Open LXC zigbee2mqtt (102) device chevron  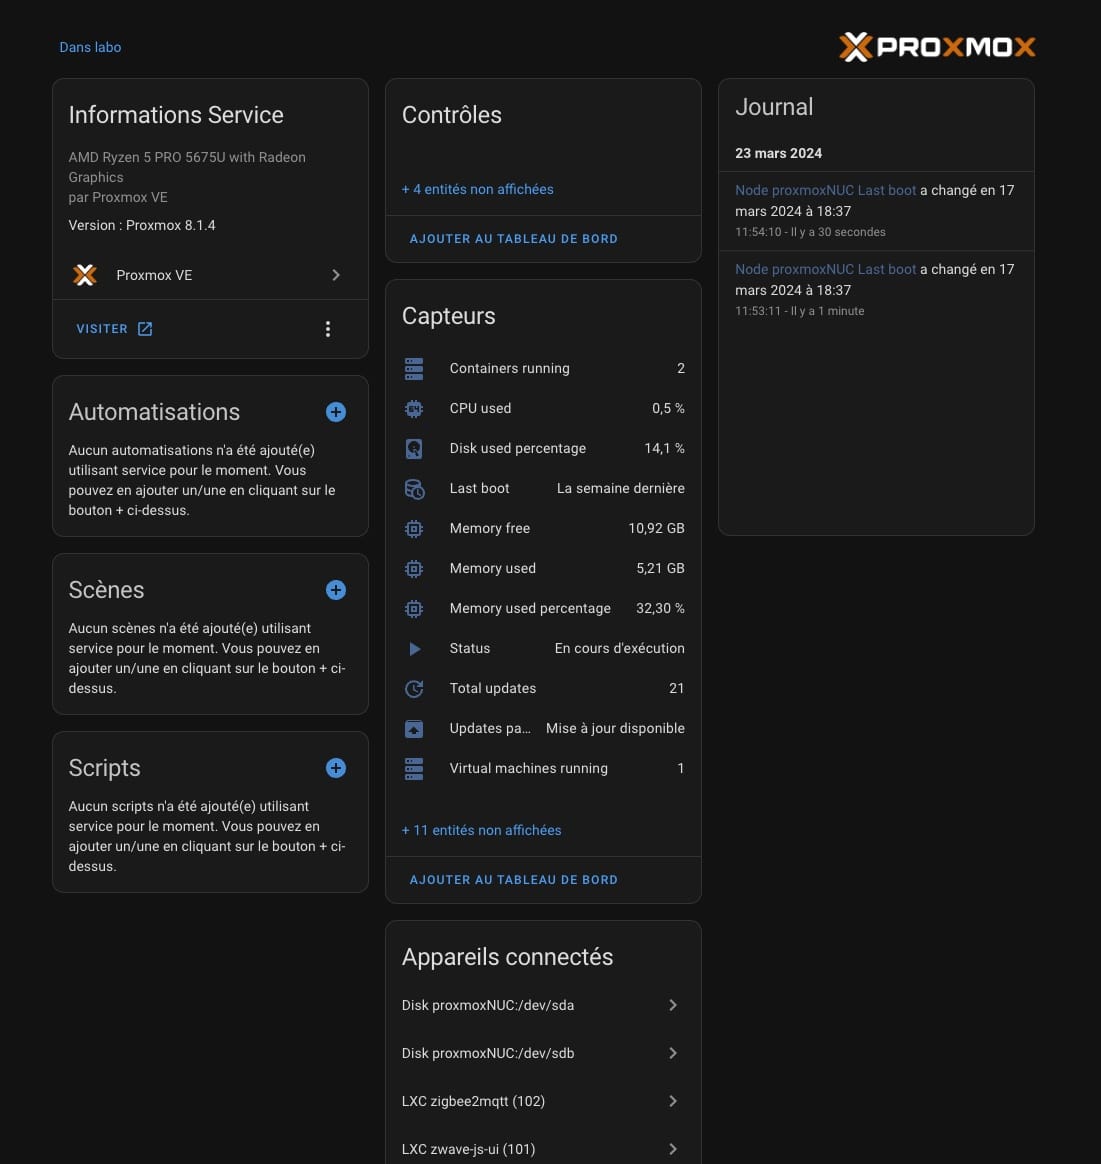click(x=673, y=1101)
